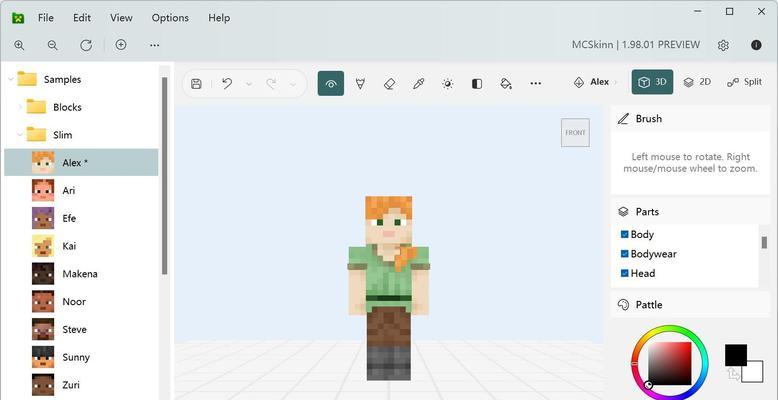Click the MCSkinn app logo icon

(18, 18)
